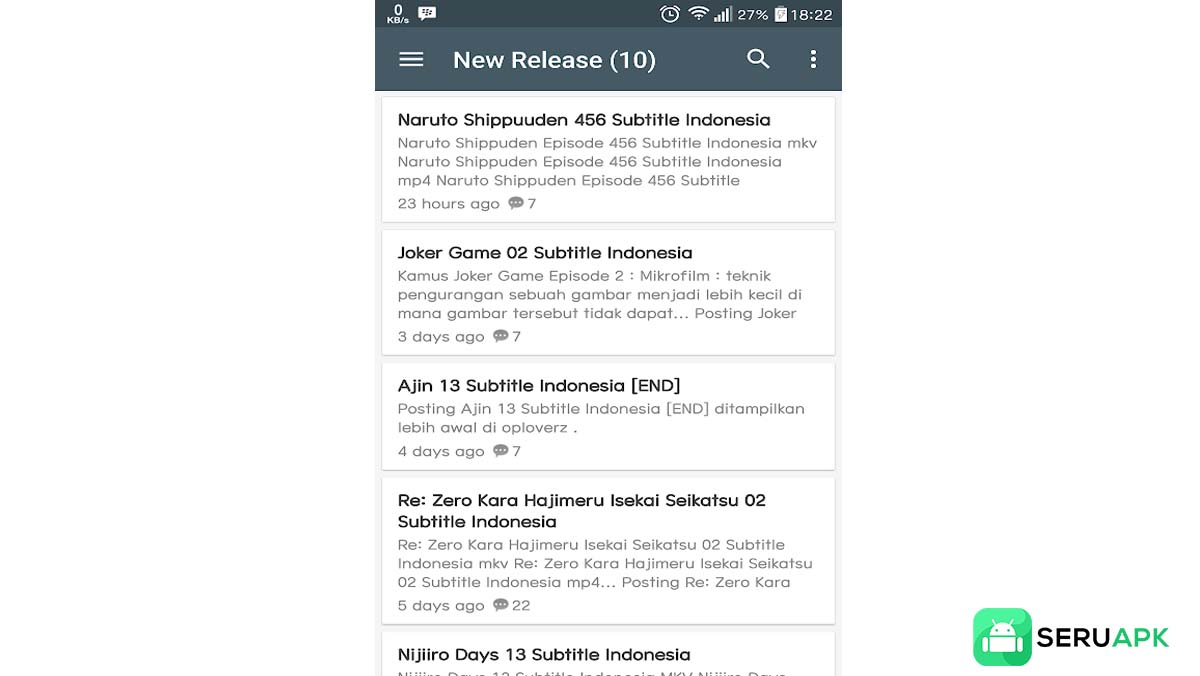Viewport: 1200px width, 676px height.
Task: Click the New Release (10) header title
Action: tap(554, 60)
